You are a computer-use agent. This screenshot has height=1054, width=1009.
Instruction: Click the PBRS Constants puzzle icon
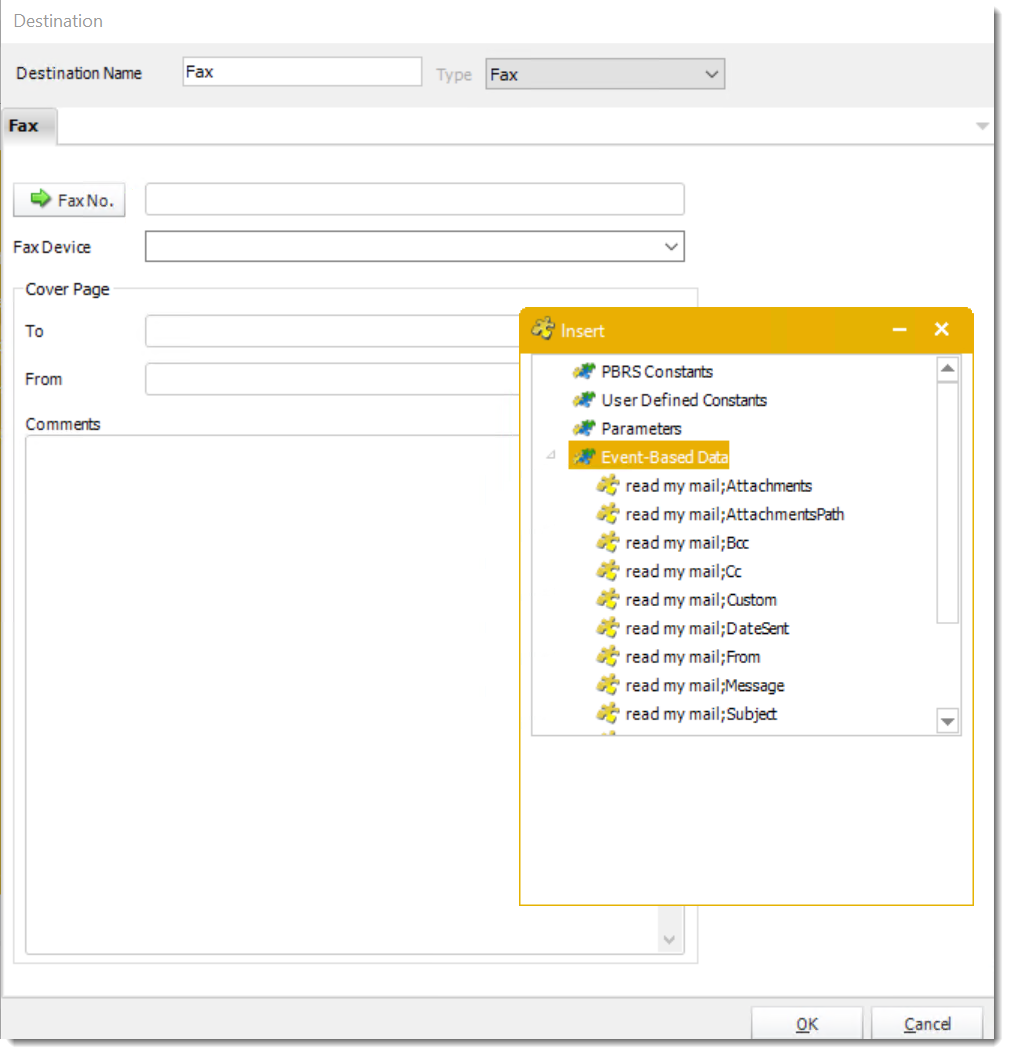click(x=583, y=371)
